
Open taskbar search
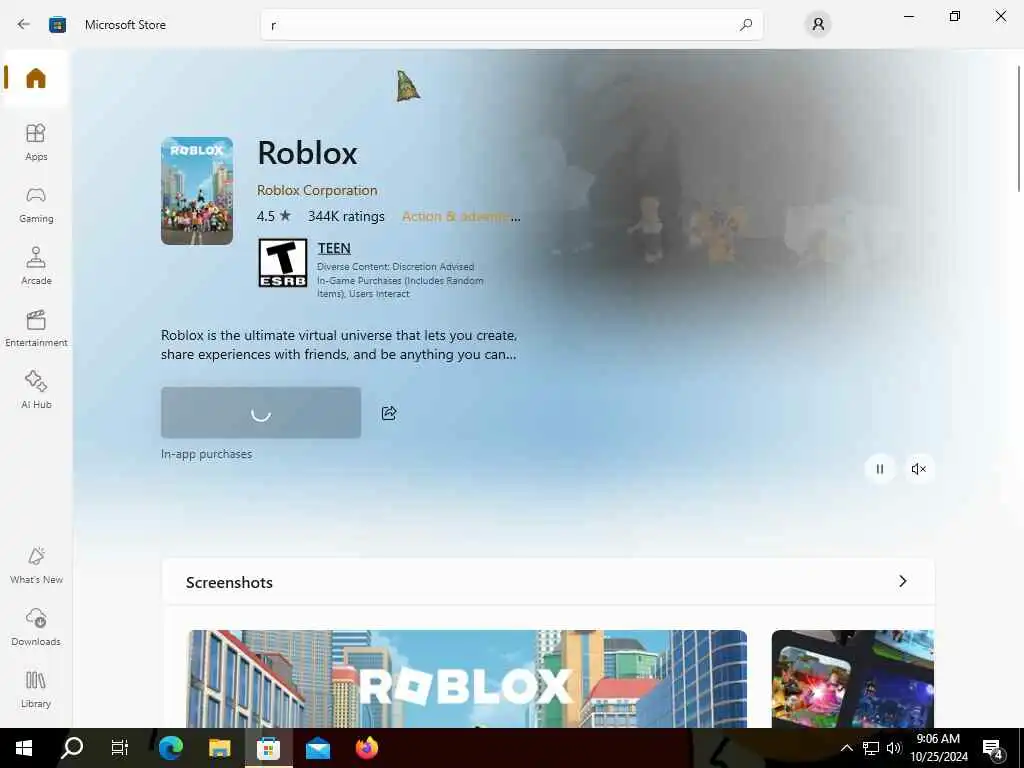coord(72,748)
